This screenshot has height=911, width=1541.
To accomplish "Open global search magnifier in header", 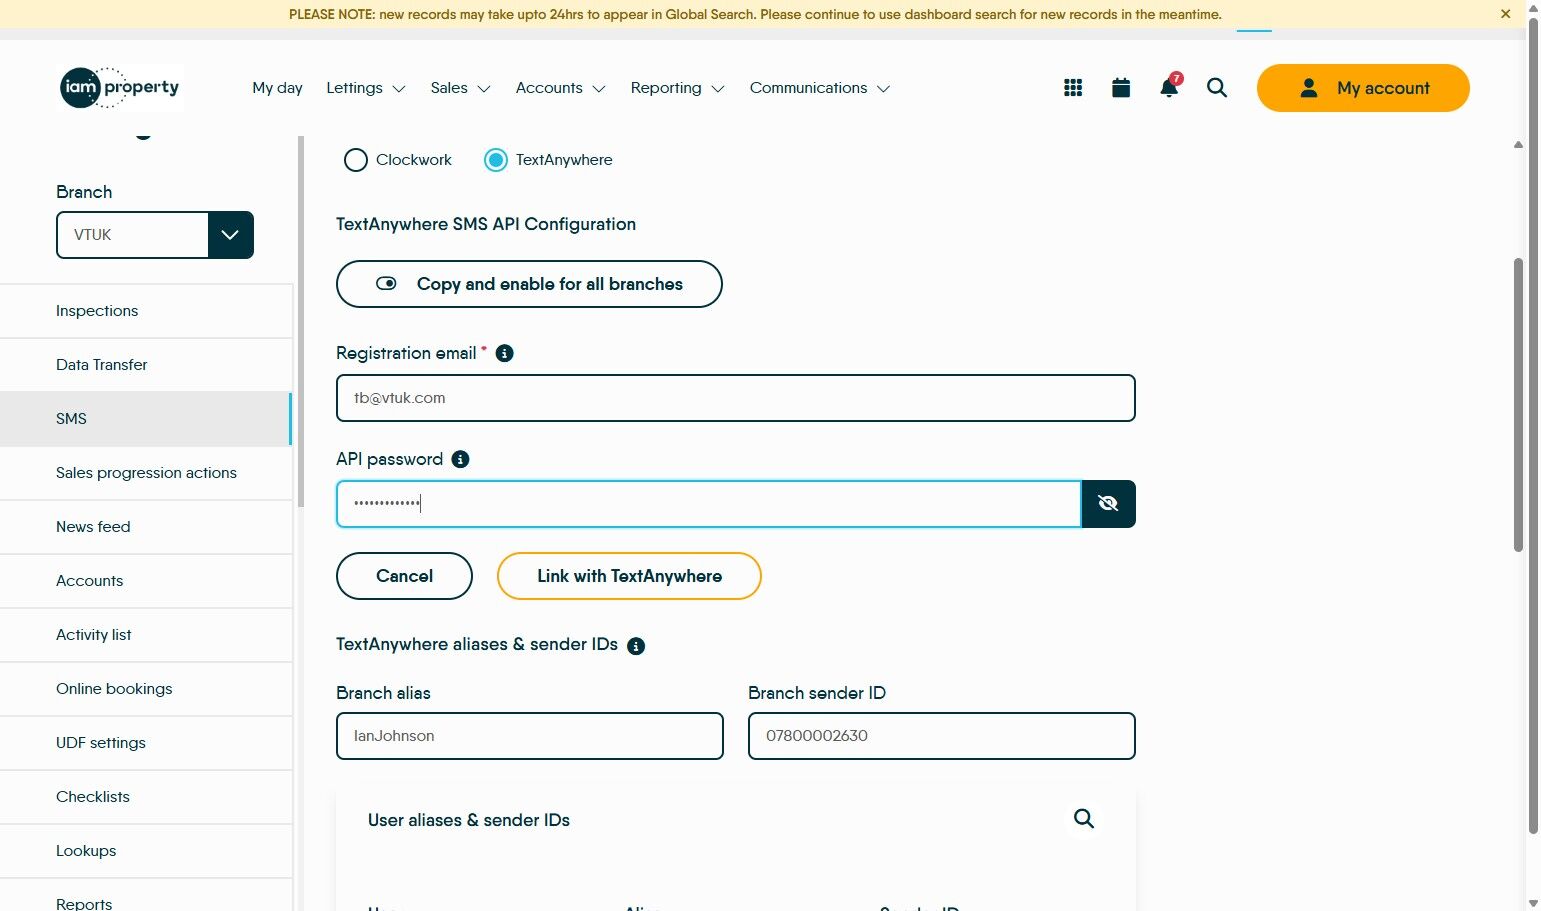I will 1217,88.
